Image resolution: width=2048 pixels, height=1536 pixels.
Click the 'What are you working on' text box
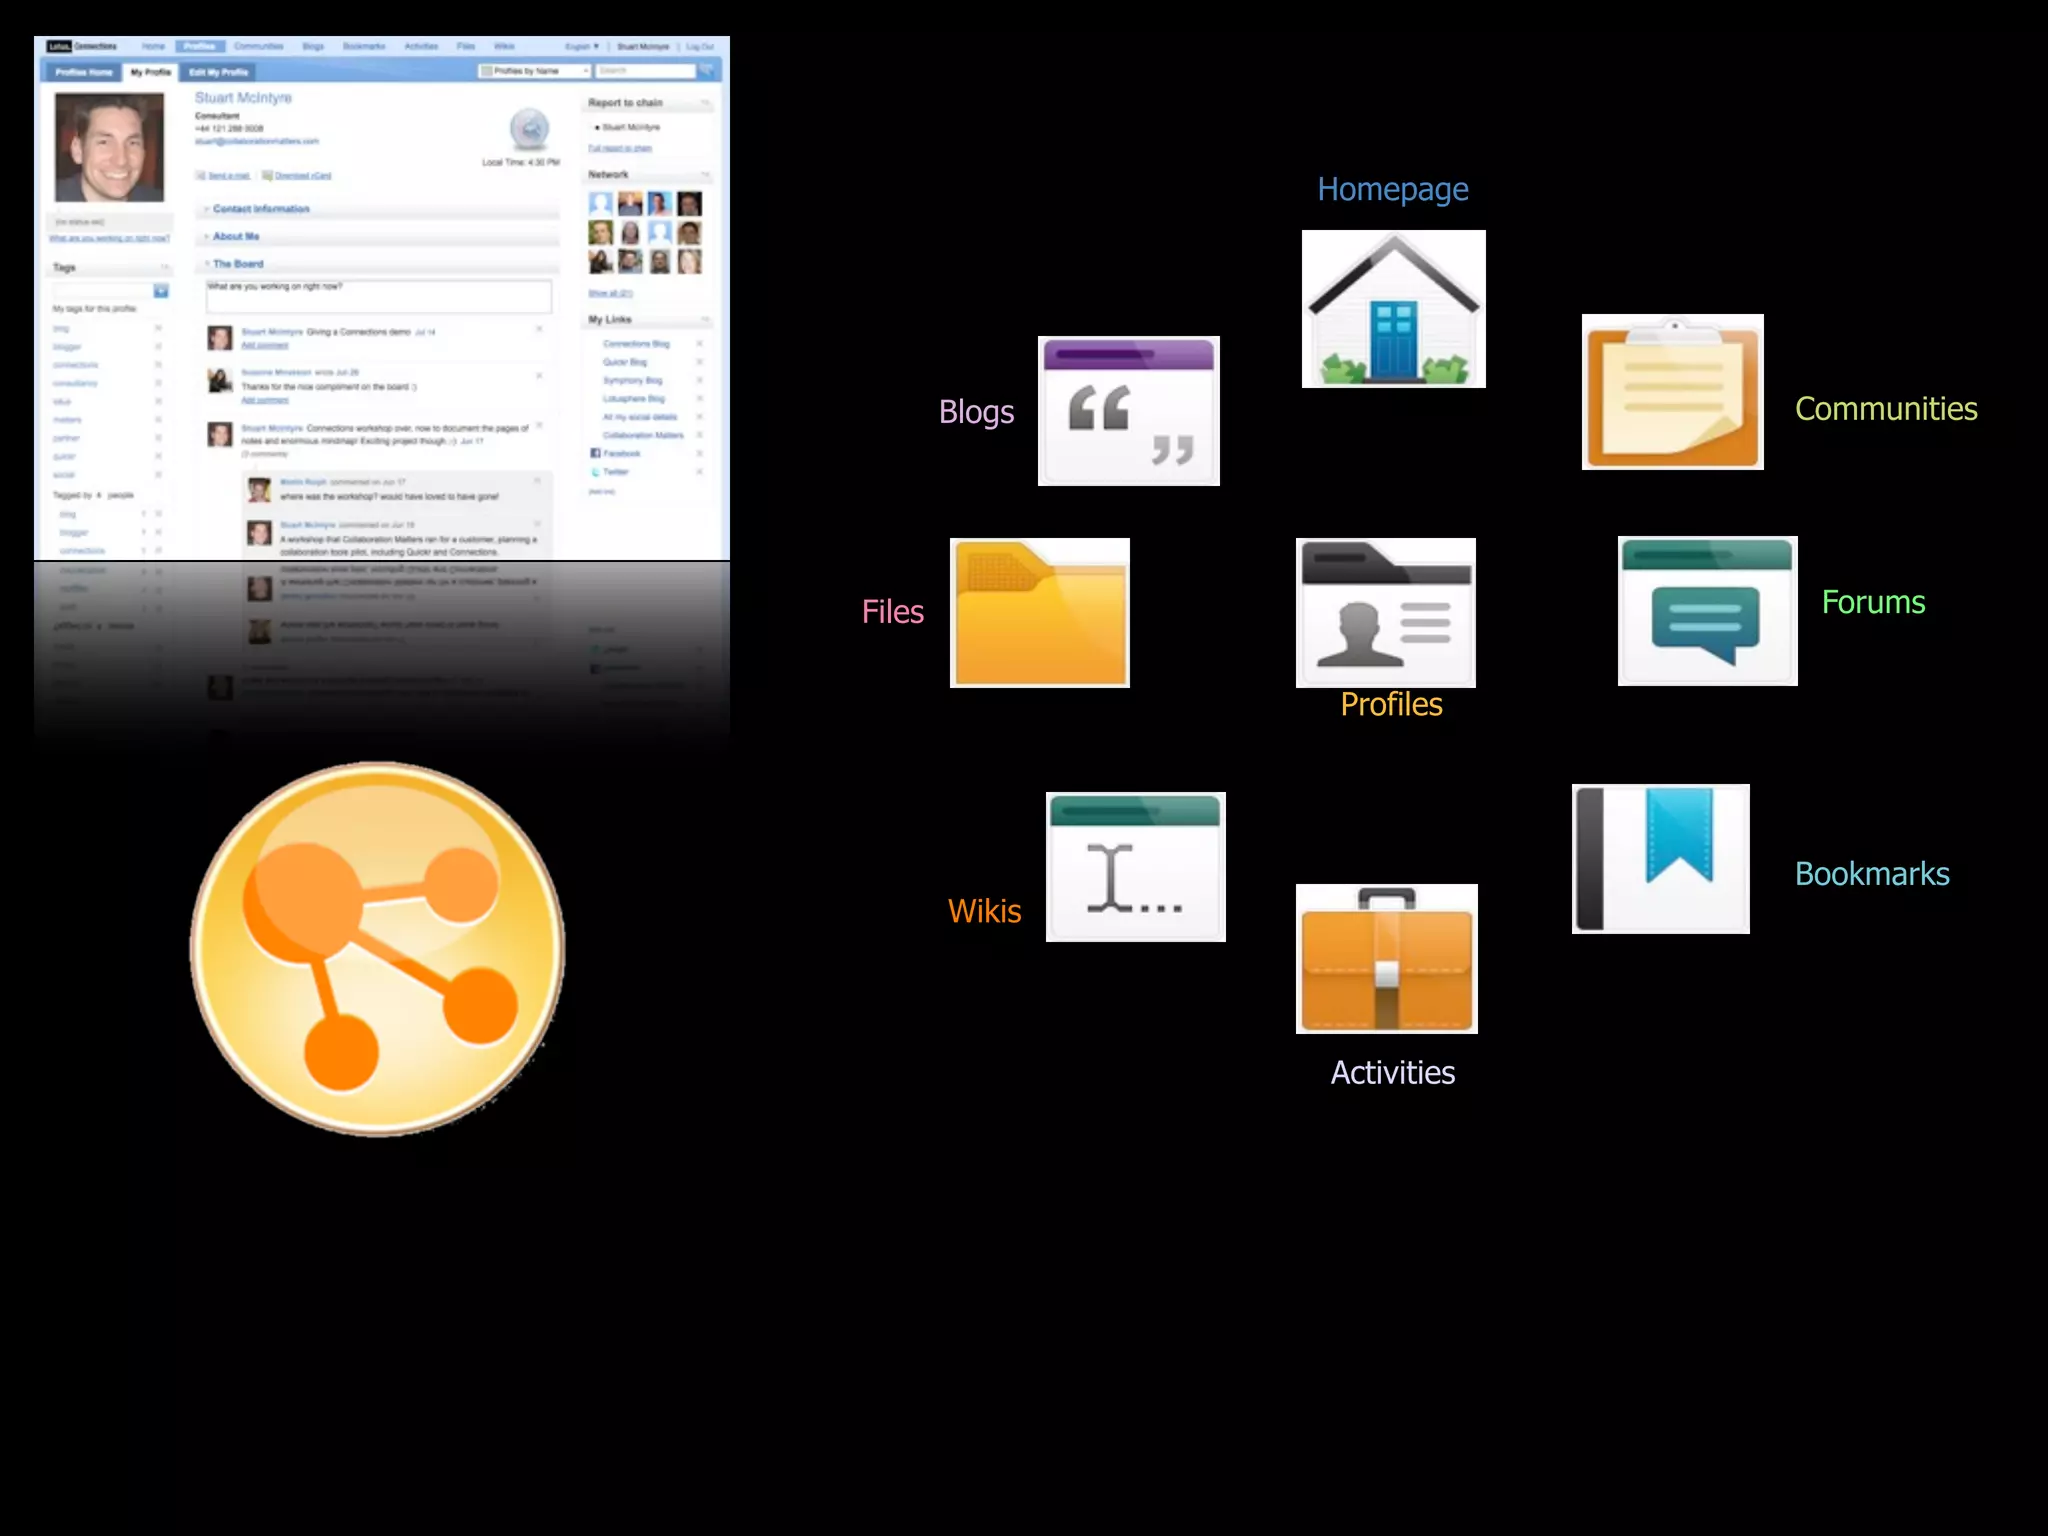coord(378,296)
